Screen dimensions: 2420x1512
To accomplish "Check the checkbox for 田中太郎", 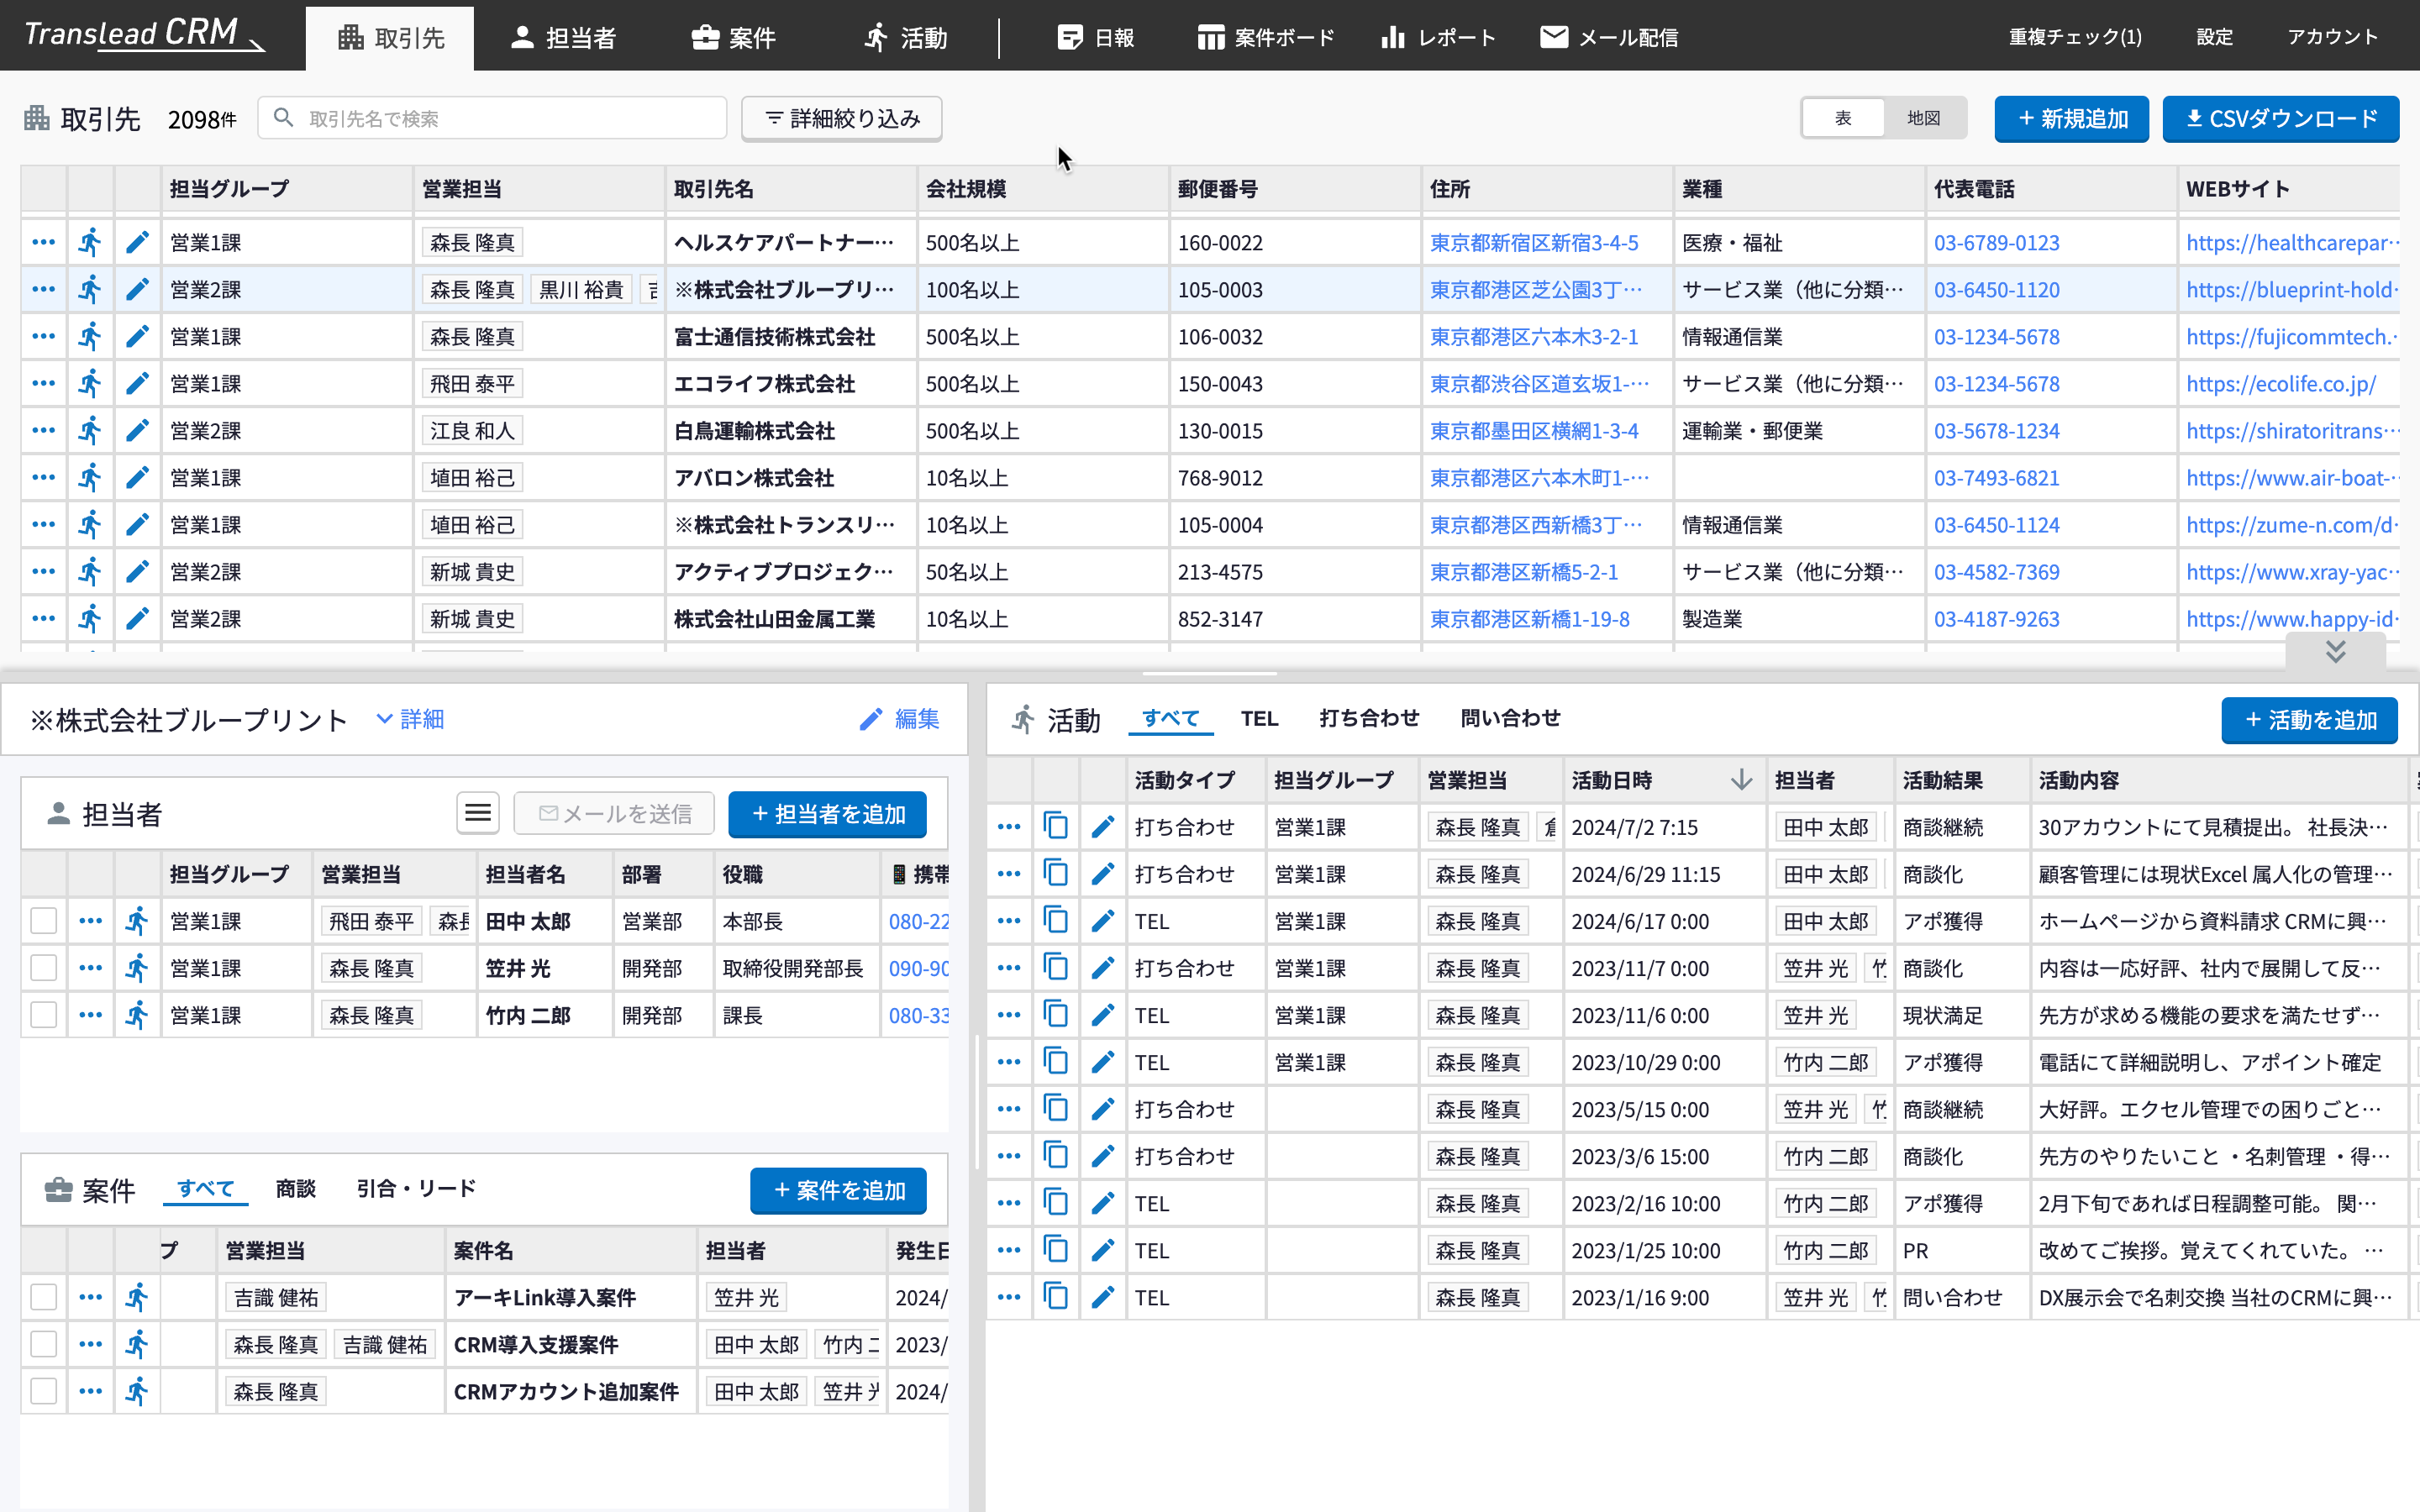I will pos(43,920).
